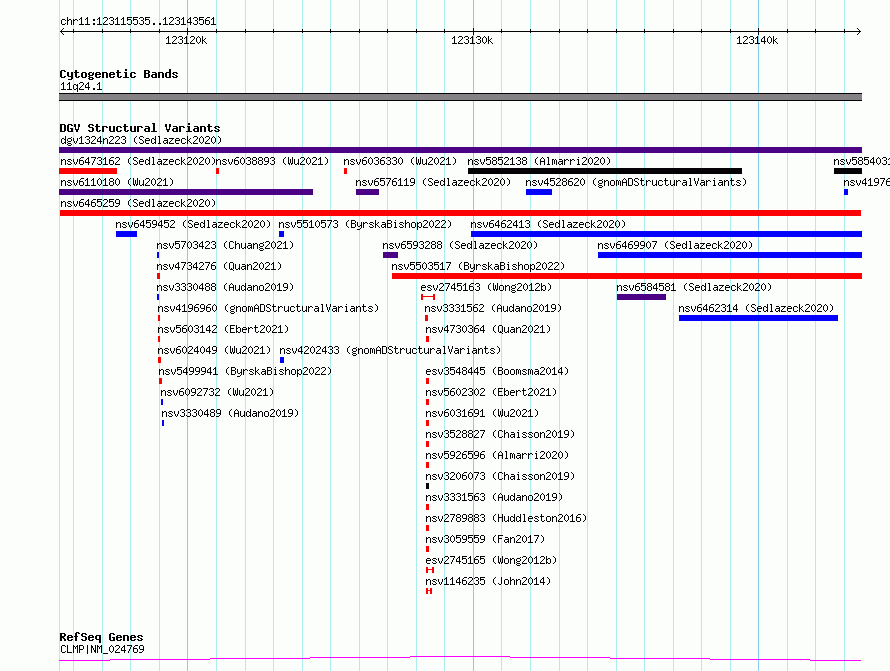Open nsv4196960 (gnomADStructuralVariants) label

point(268,308)
